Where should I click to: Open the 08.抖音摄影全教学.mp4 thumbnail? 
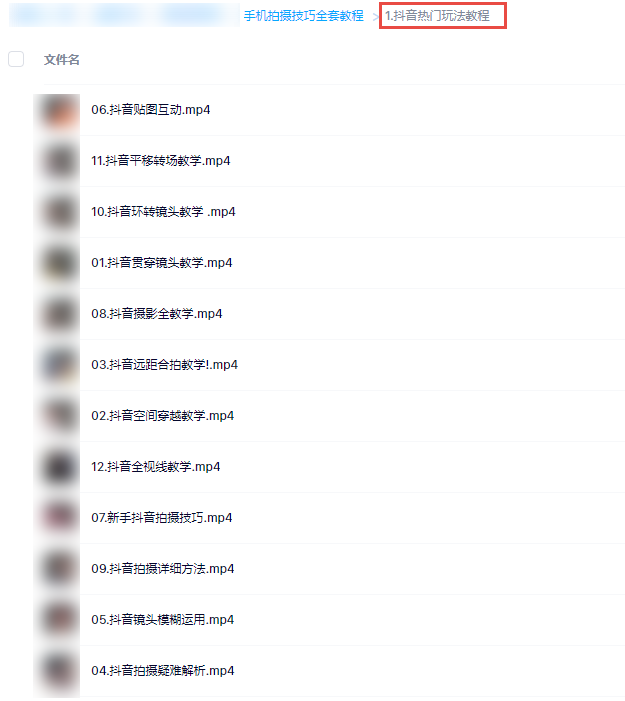(x=58, y=314)
